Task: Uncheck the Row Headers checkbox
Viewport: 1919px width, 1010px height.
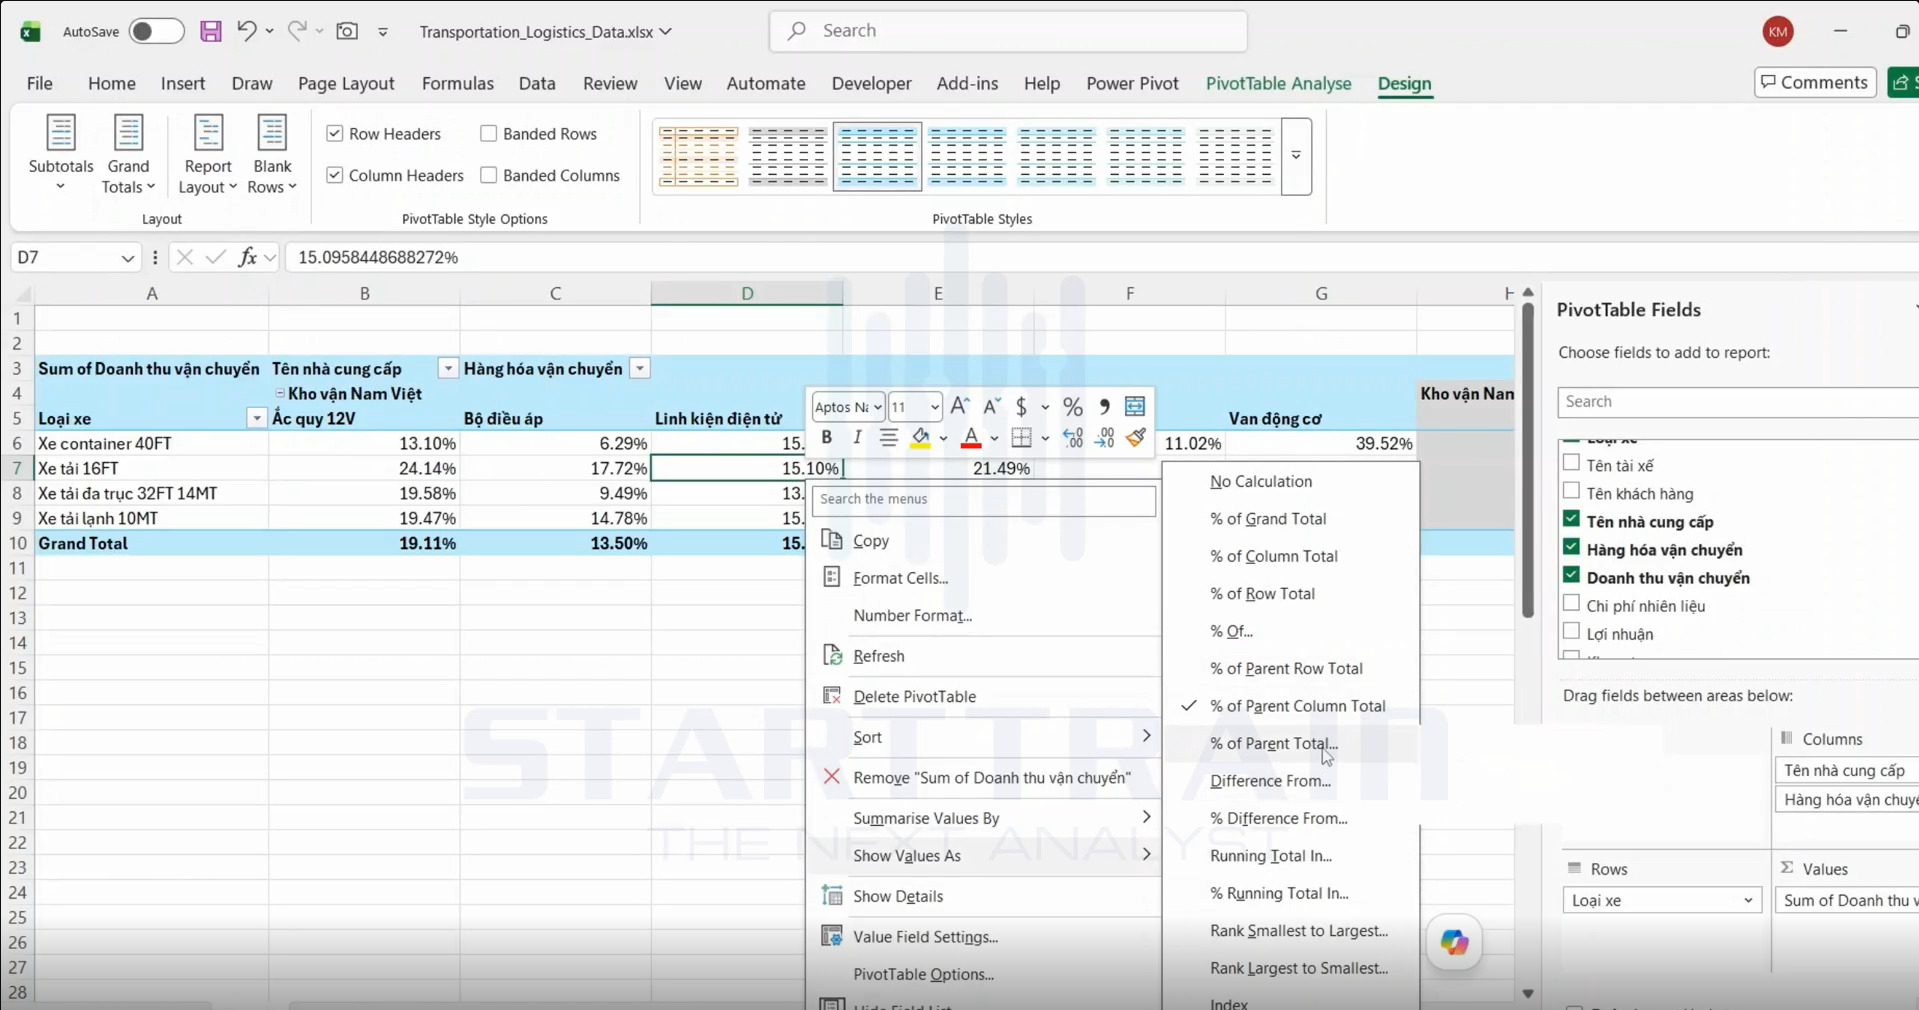Action: [335, 133]
